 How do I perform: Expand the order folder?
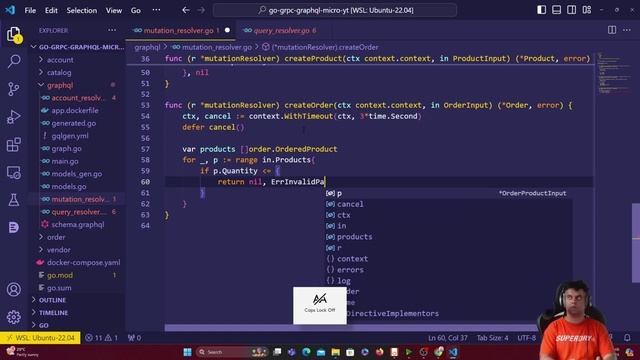tap(56, 237)
